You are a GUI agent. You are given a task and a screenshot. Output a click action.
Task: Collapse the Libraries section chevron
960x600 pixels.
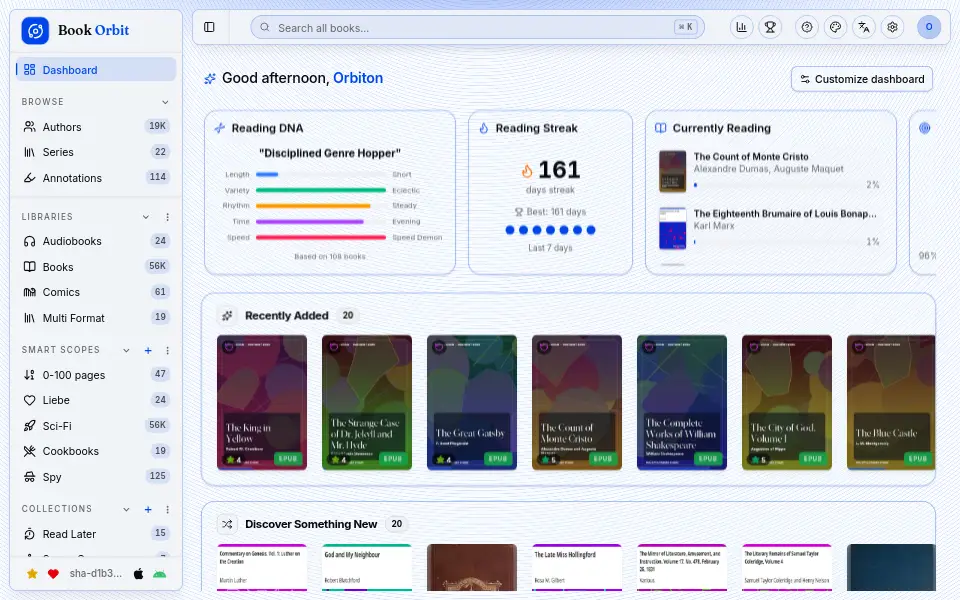tap(146, 217)
